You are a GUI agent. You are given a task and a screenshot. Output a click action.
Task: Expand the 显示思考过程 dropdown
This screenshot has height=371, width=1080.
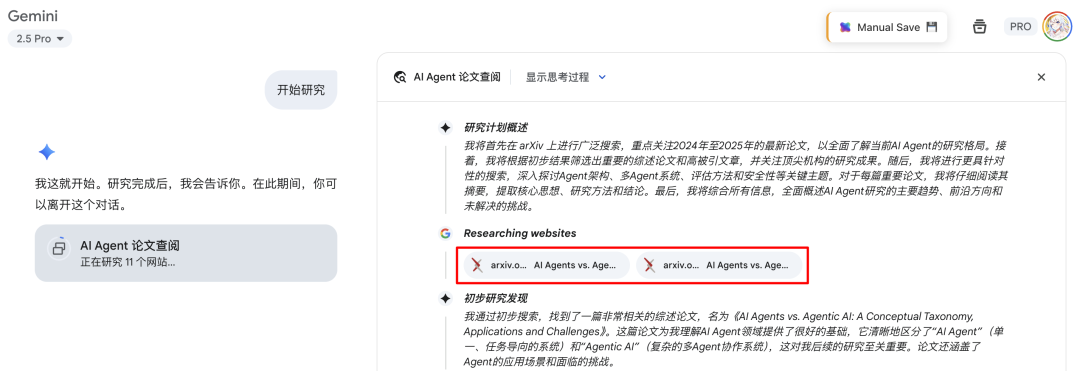tap(566, 77)
